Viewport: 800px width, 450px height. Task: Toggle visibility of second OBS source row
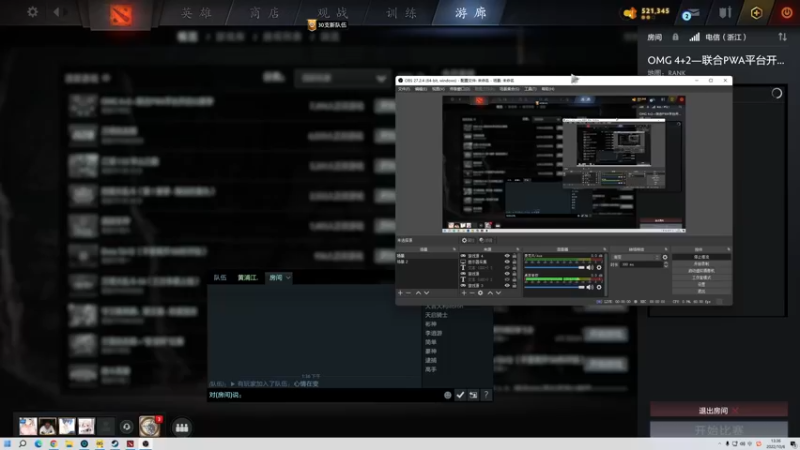tap(507, 262)
